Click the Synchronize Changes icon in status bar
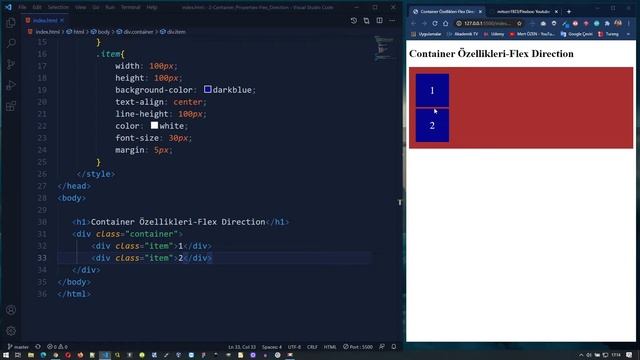The width and height of the screenshot is (640, 360). click(38, 347)
